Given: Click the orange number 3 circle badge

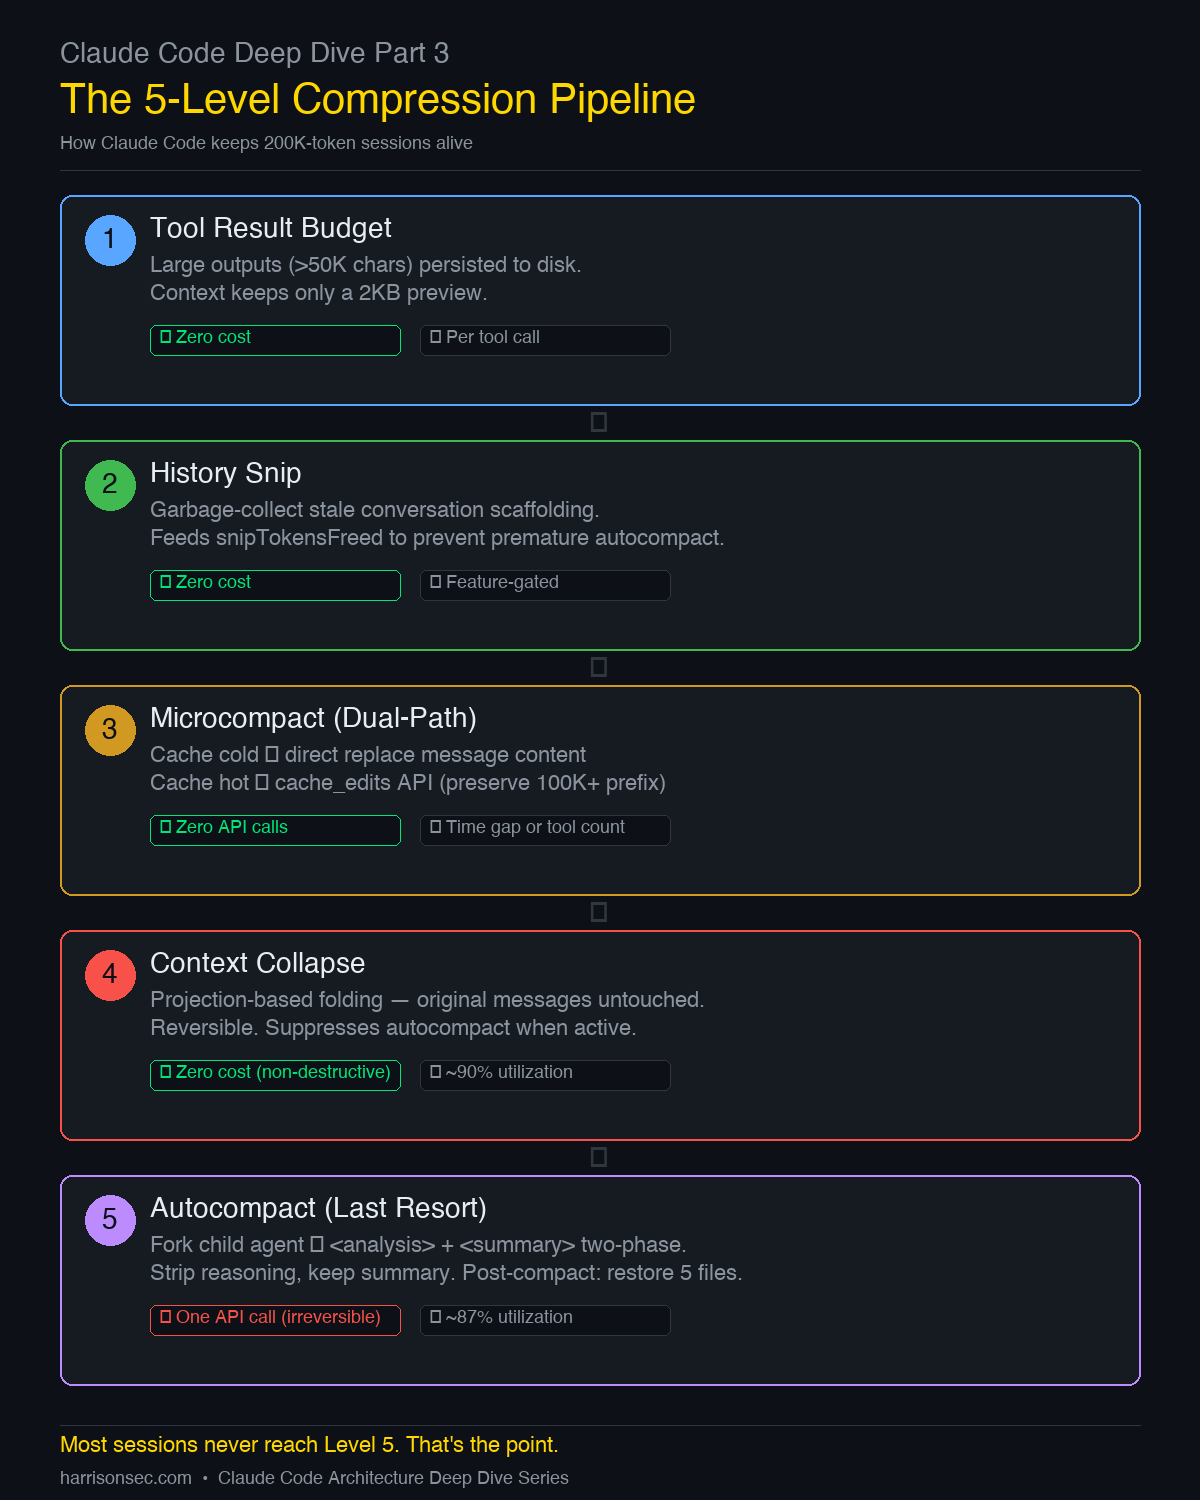Looking at the screenshot, I should point(110,730).
